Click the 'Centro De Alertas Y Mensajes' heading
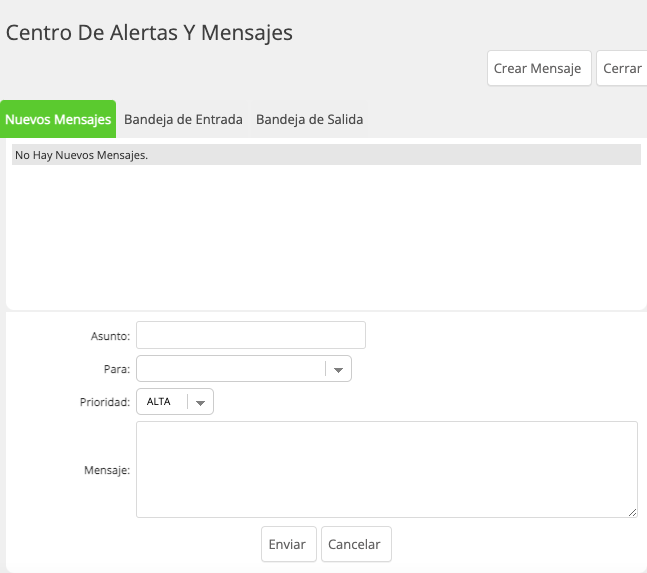Image resolution: width=647 pixels, height=573 pixels. (x=149, y=33)
